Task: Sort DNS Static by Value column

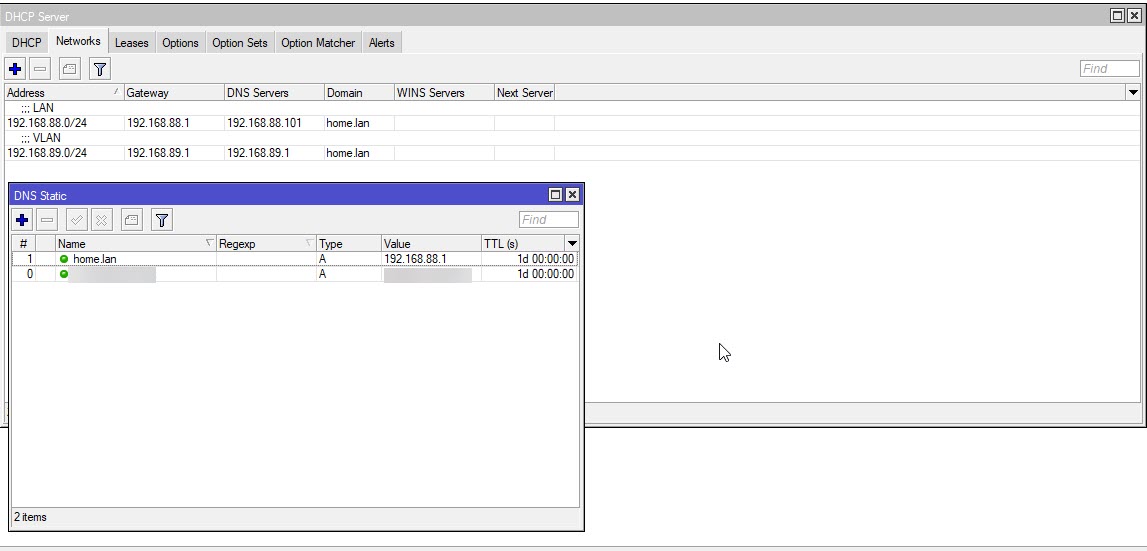Action: tap(432, 244)
